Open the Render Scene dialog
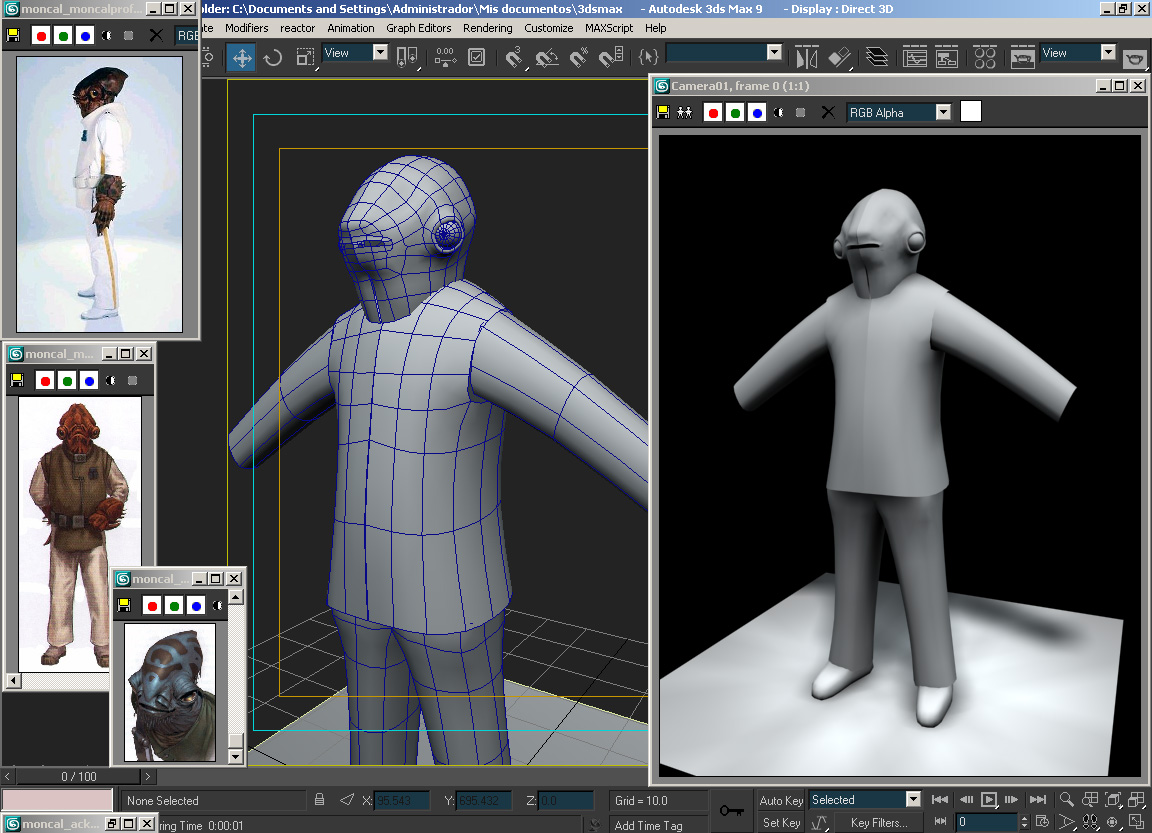This screenshot has height=833, width=1152. pyautogui.click(x=1022, y=57)
